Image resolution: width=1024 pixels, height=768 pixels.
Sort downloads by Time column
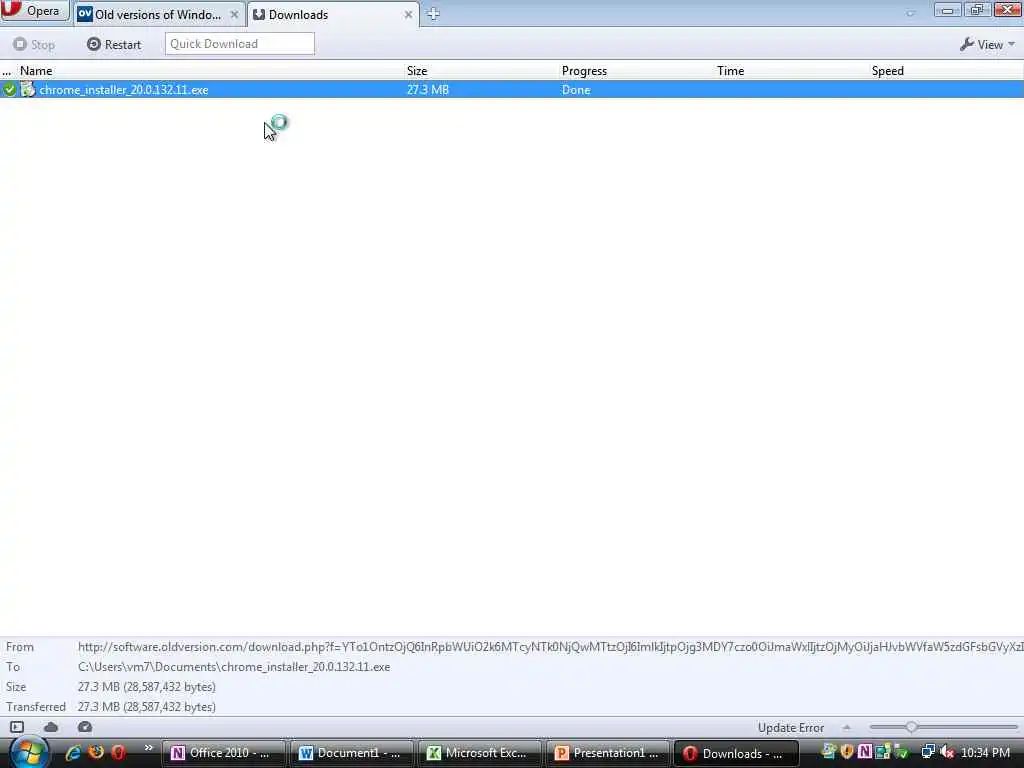click(x=730, y=71)
